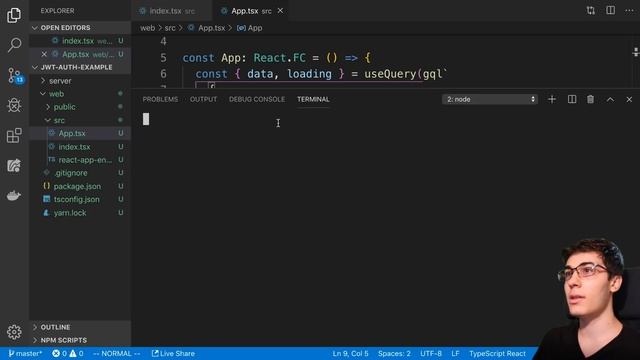
Task: Open index.tsx in the src folder
Action: pyautogui.click(x=80, y=147)
